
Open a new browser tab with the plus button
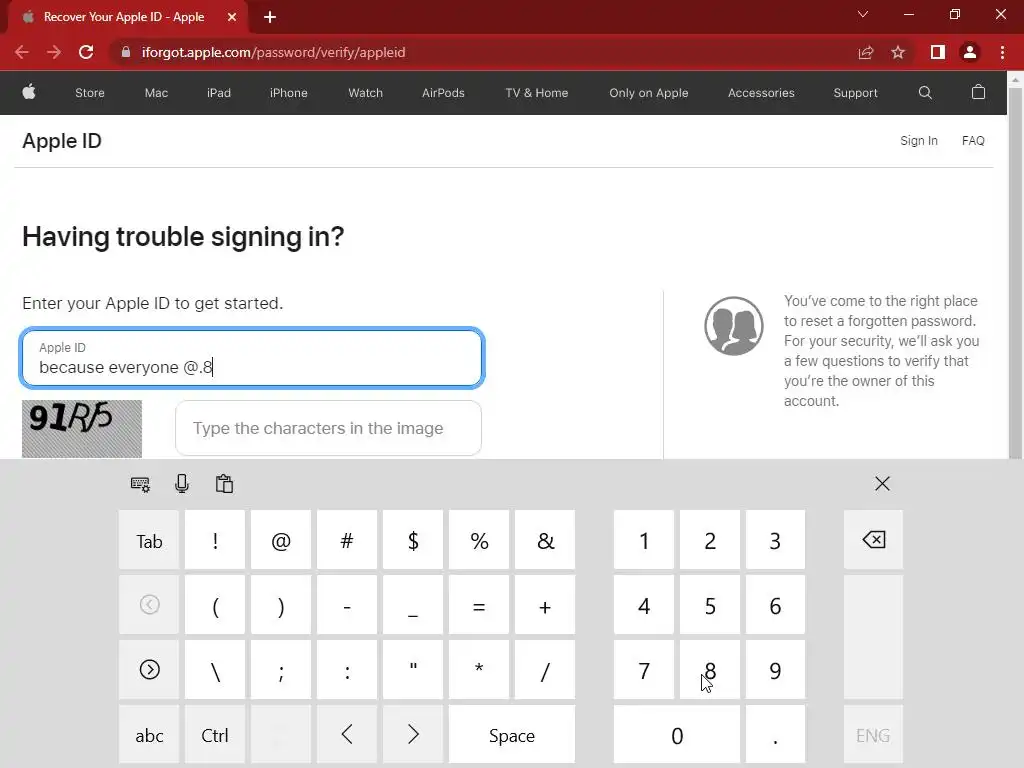[x=270, y=17]
